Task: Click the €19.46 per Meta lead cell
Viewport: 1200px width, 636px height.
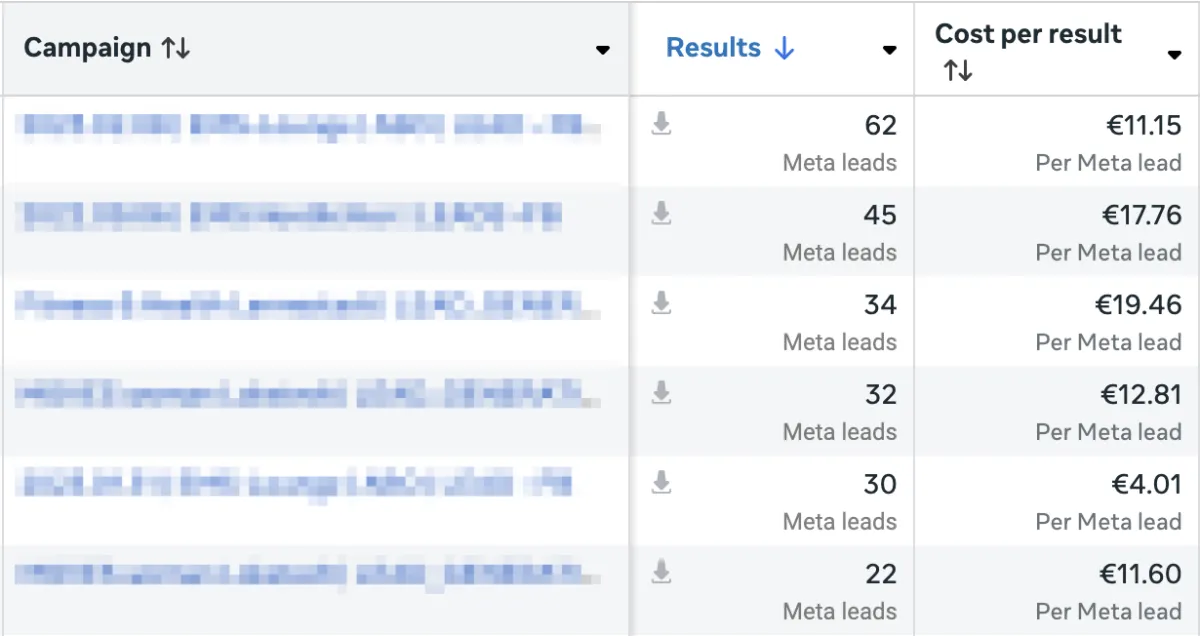Action: [x=1140, y=305]
